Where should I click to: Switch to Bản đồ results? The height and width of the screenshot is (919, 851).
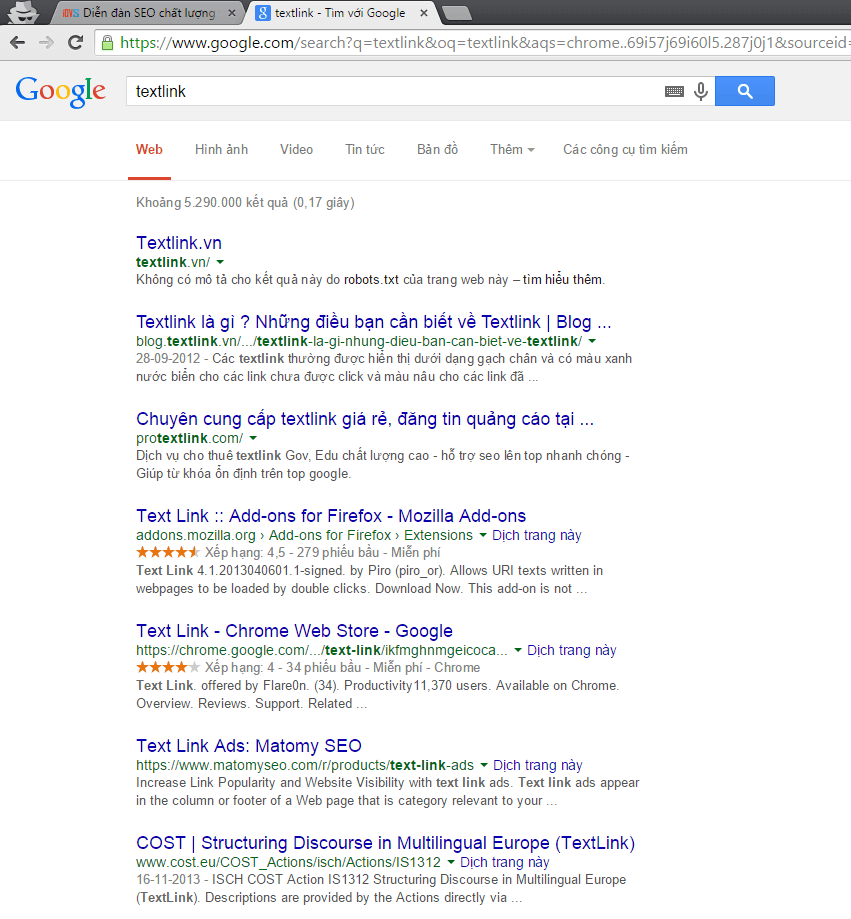437,149
